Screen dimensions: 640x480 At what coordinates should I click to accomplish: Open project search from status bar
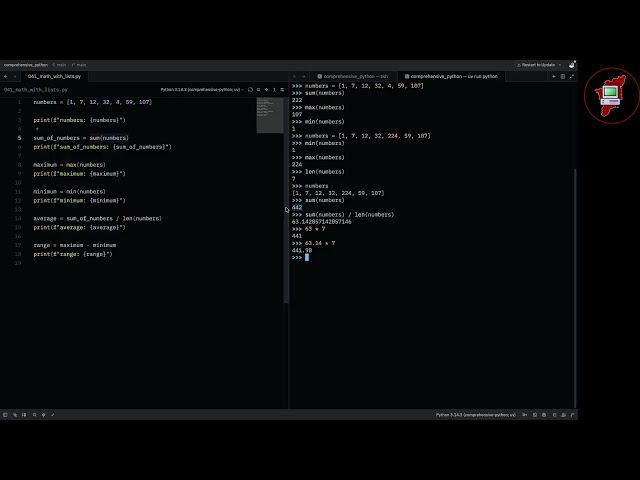35,415
